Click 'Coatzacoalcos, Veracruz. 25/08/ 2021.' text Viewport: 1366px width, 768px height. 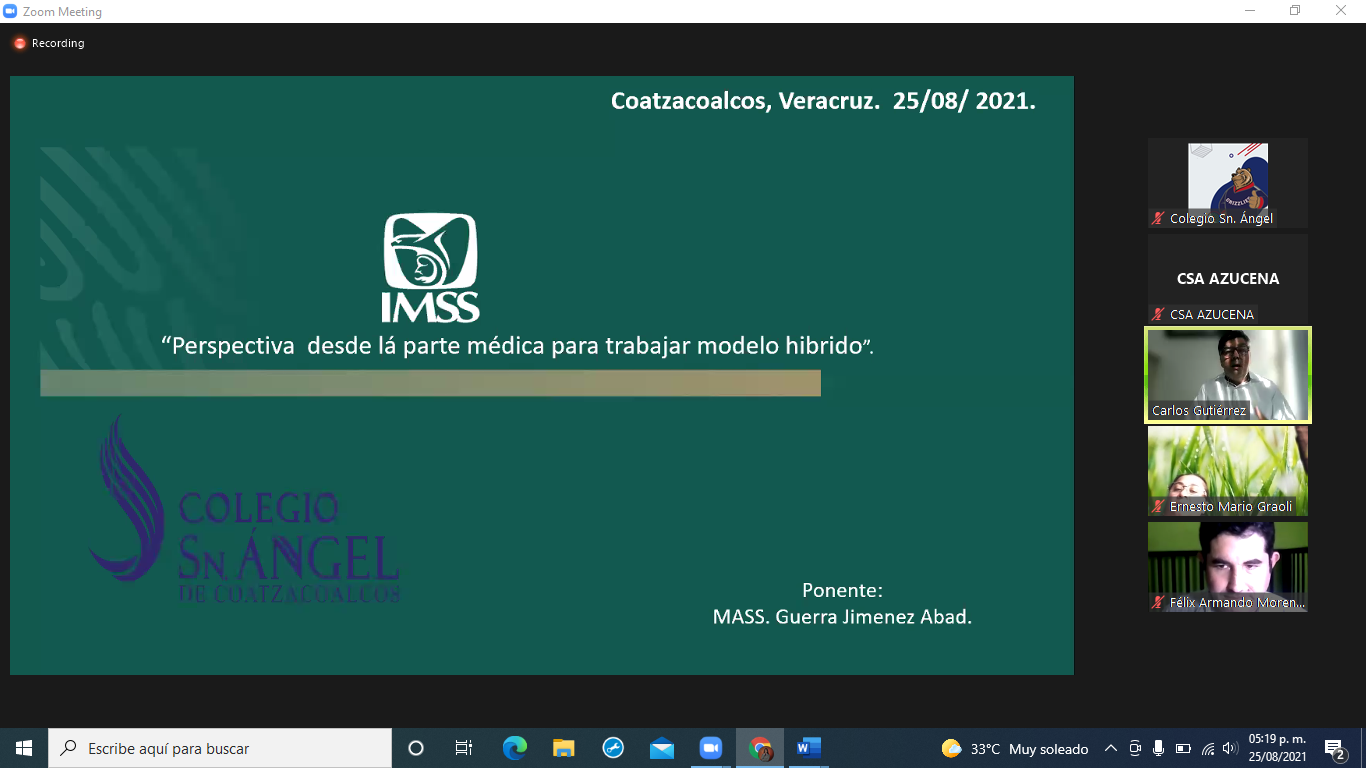pyautogui.click(x=823, y=101)
